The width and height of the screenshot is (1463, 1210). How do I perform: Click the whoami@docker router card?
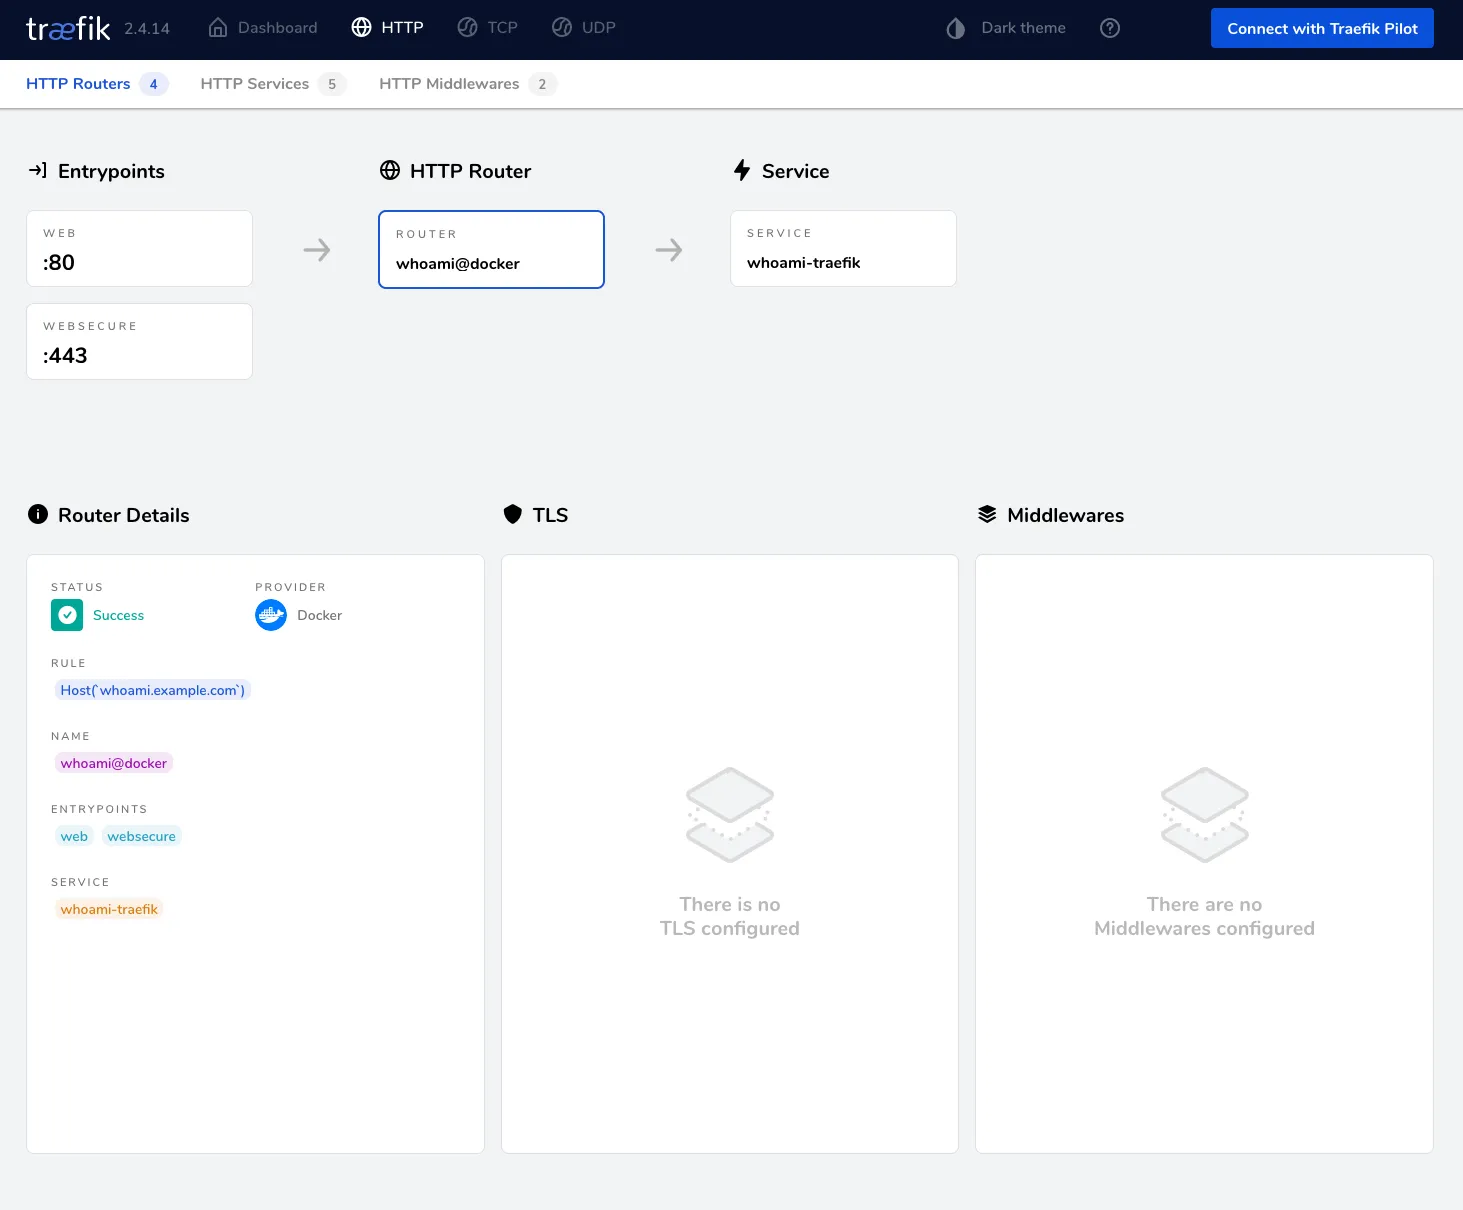491,250
